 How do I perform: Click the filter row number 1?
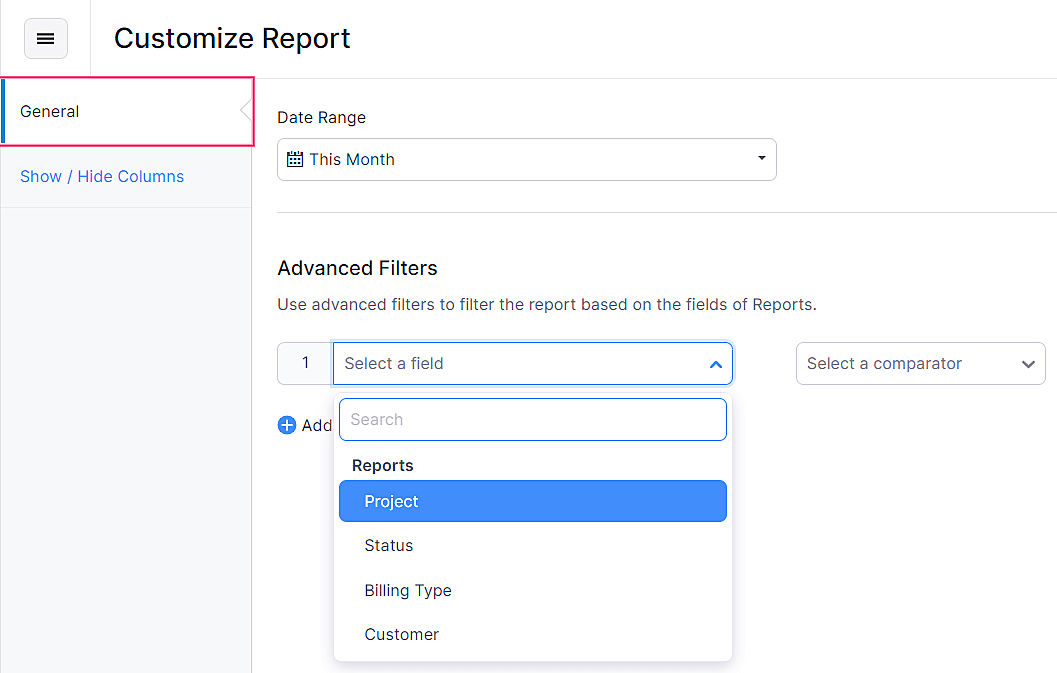[x=305, y=364]
